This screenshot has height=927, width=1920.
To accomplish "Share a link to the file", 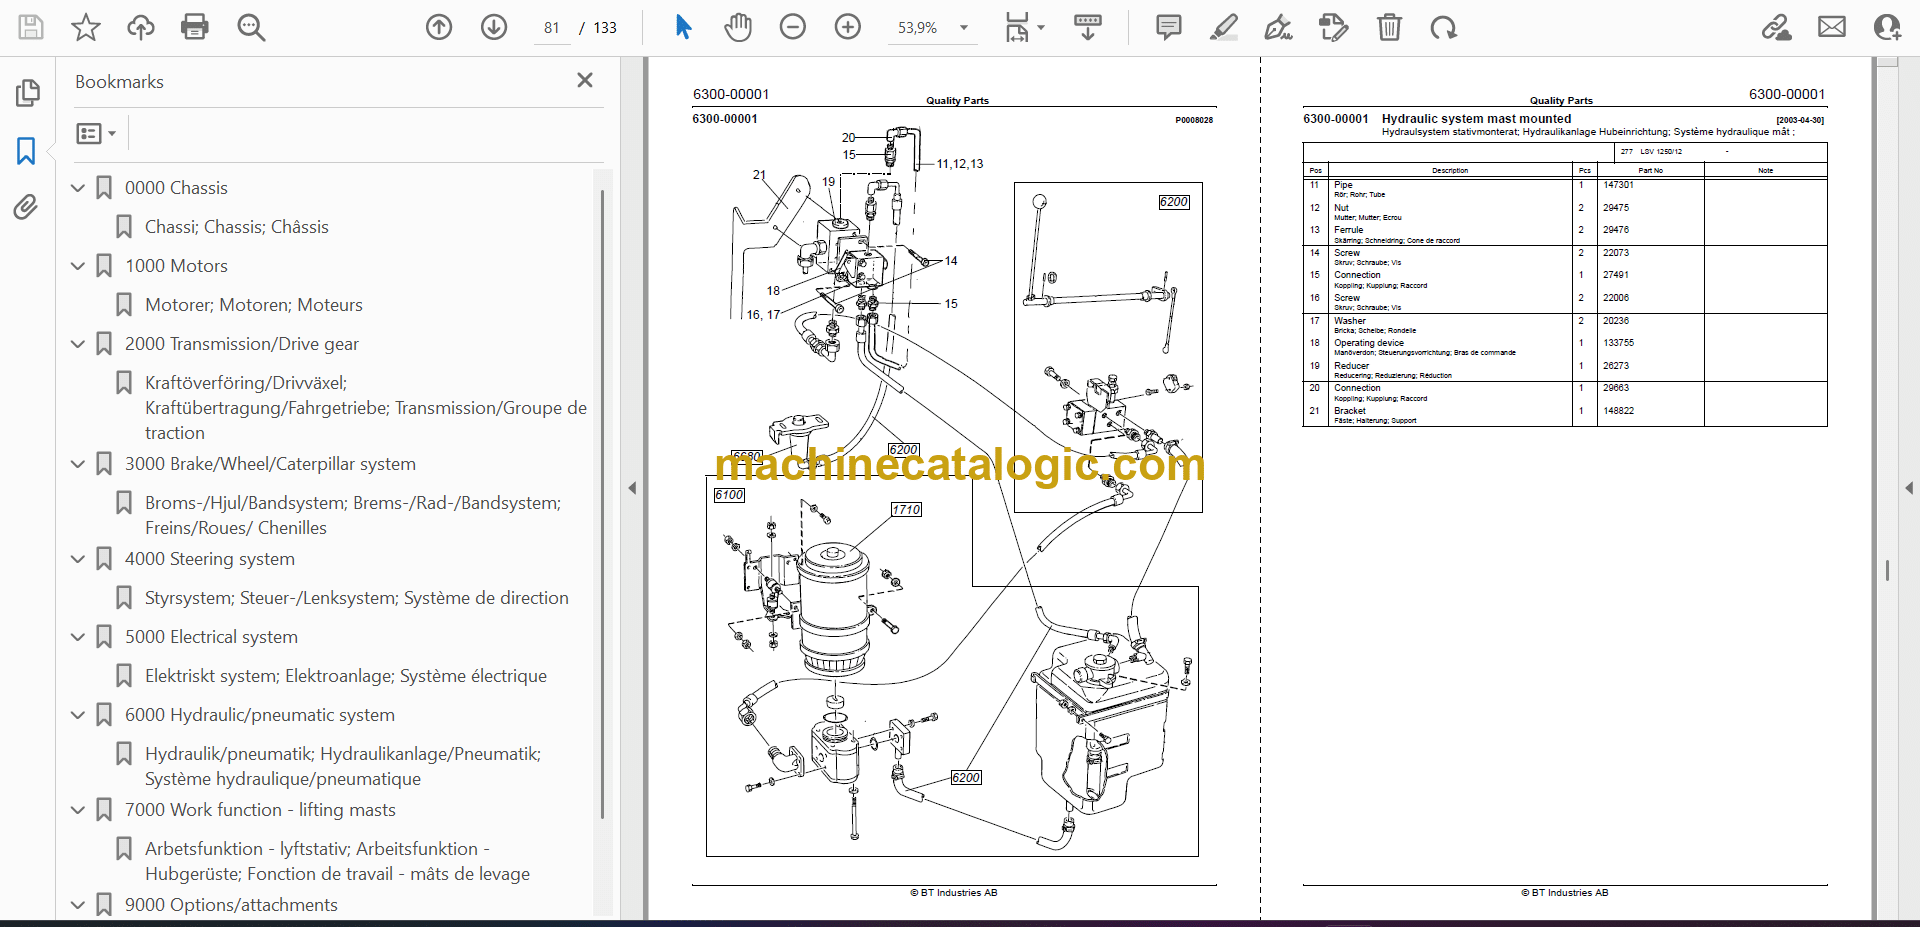I will coord(1777,27).
